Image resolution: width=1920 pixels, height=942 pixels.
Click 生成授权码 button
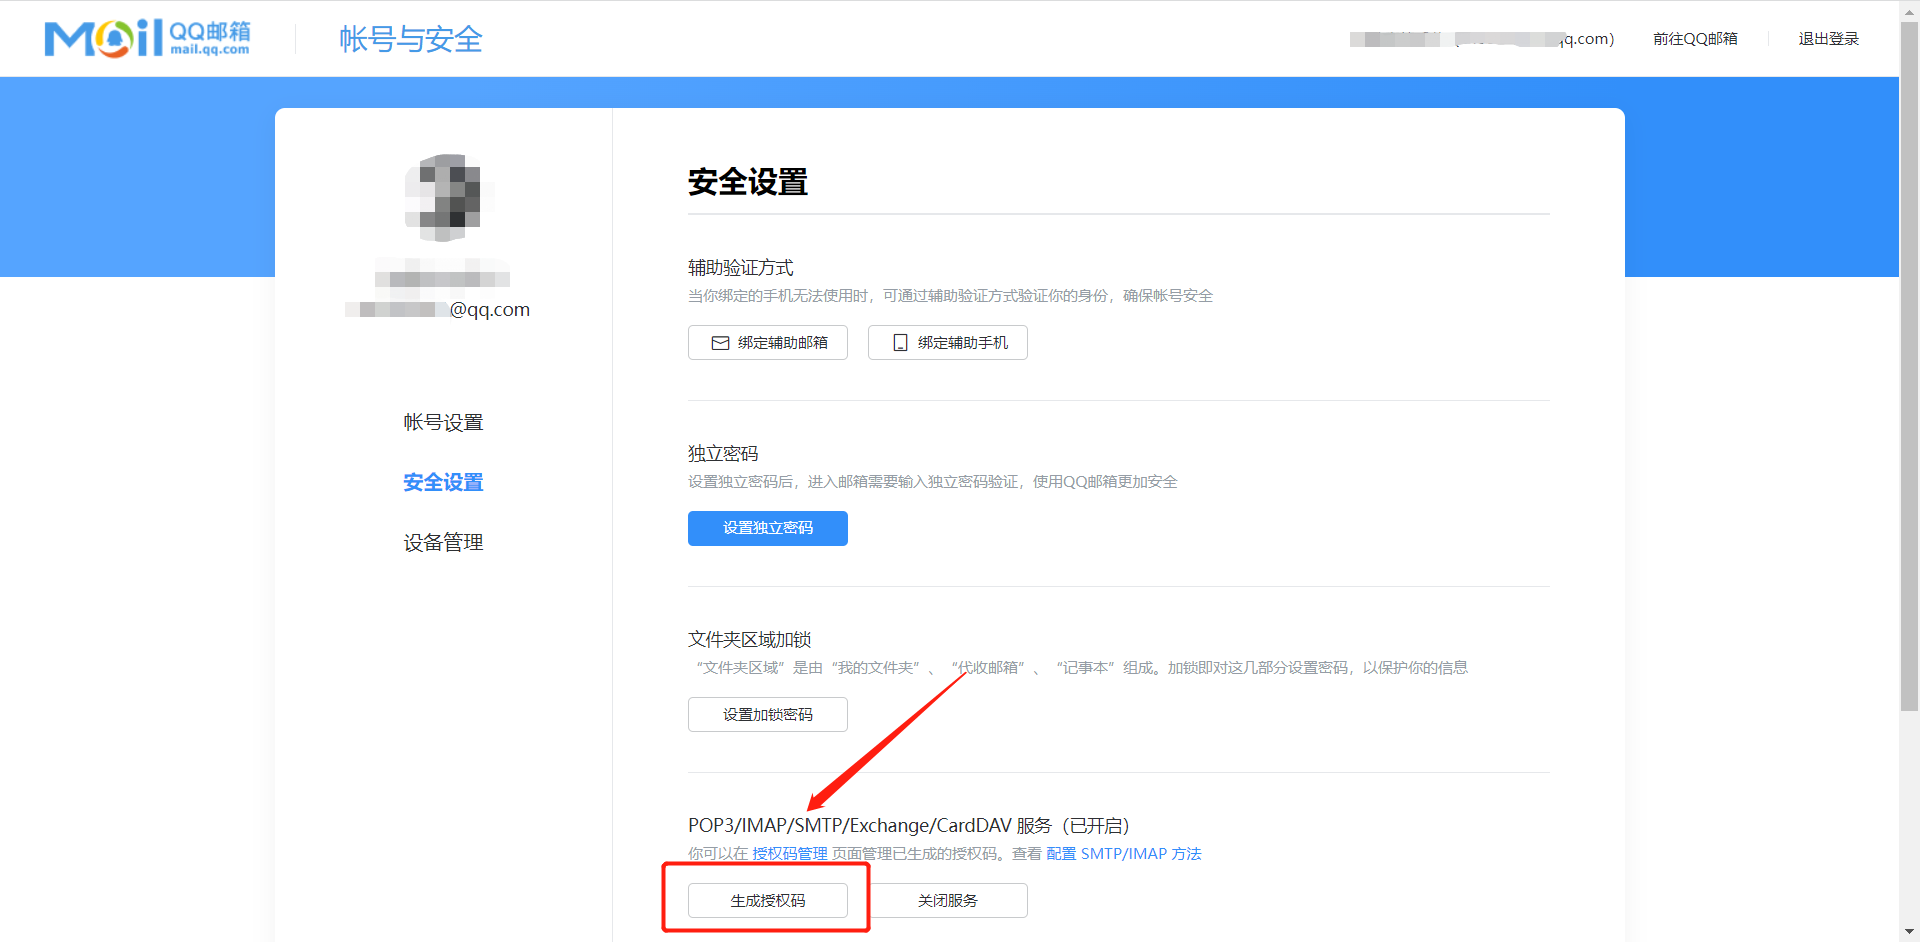click(768, 901)
